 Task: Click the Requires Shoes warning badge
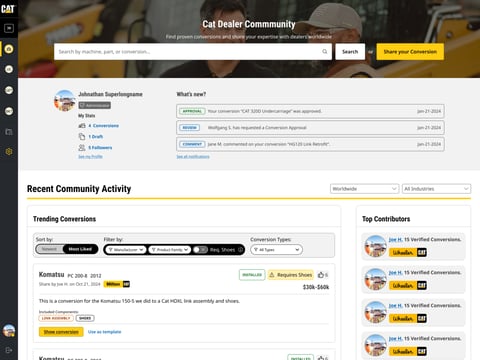(291, 275)
